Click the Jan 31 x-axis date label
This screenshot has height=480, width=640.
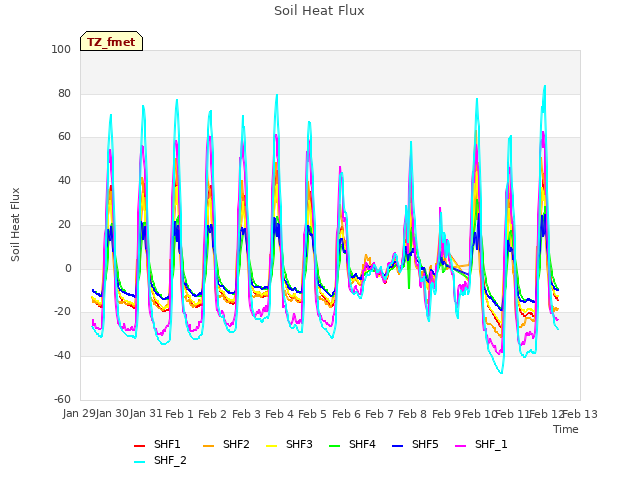[x=146, y=413]
